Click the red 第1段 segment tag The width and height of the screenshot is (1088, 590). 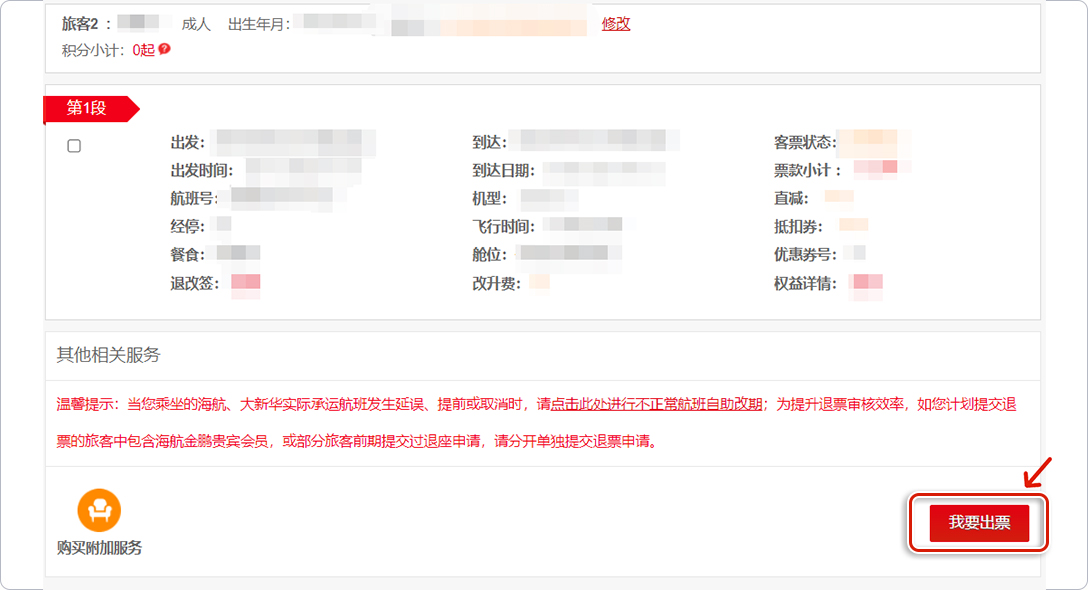(88, 109)
